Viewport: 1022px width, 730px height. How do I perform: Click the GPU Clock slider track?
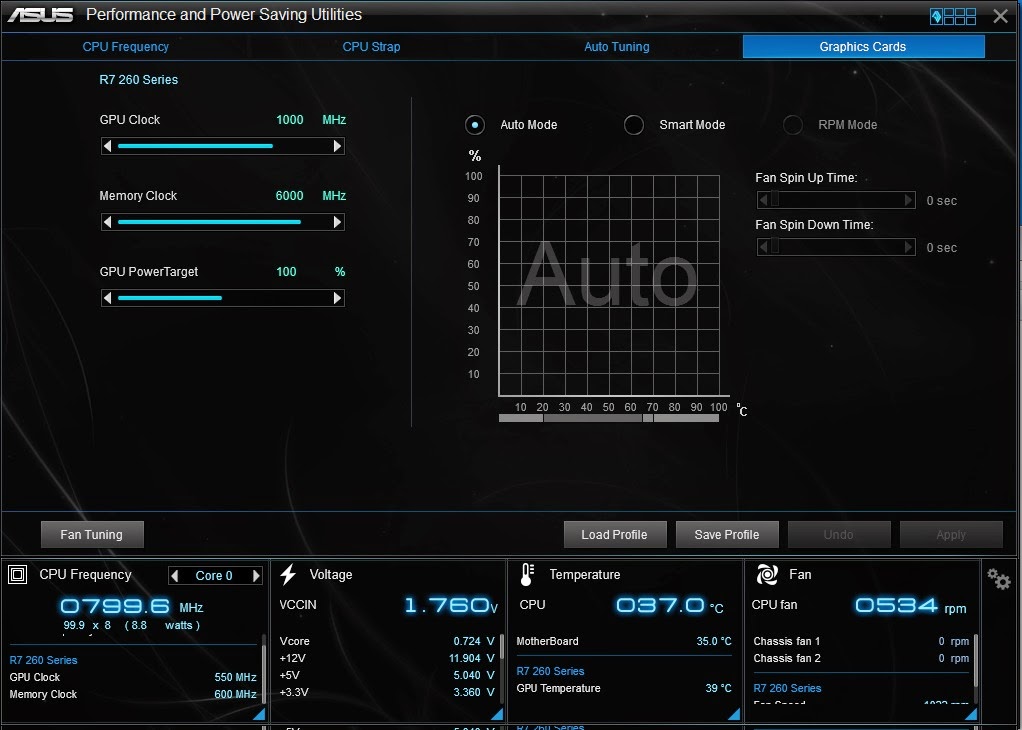click(223, 146)
